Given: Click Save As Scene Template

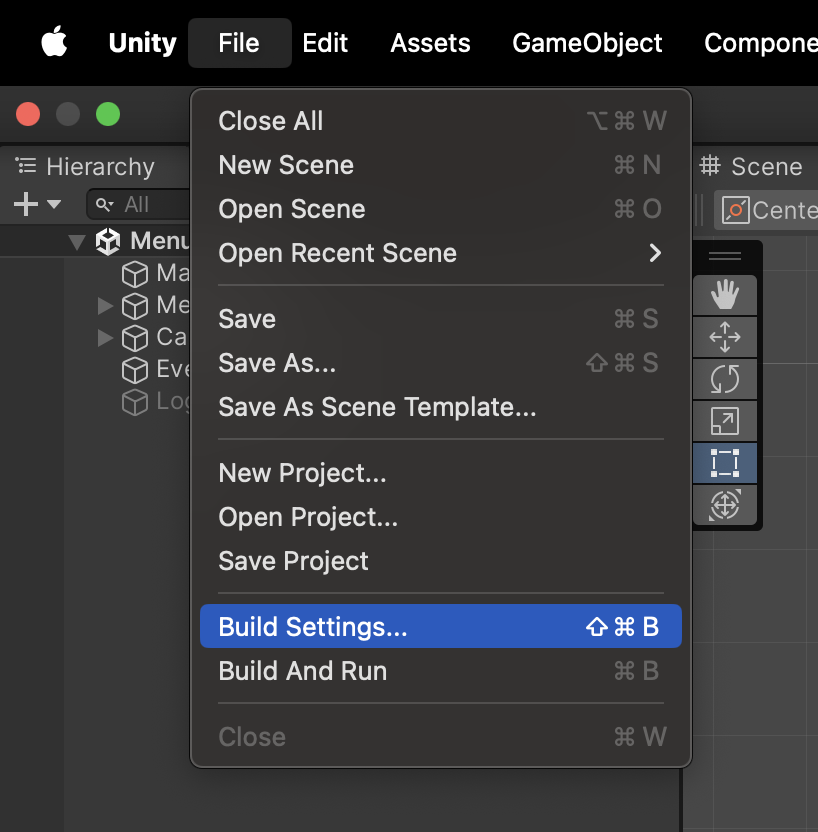Looking at the screenshot, I should click(x=377, y=407).
